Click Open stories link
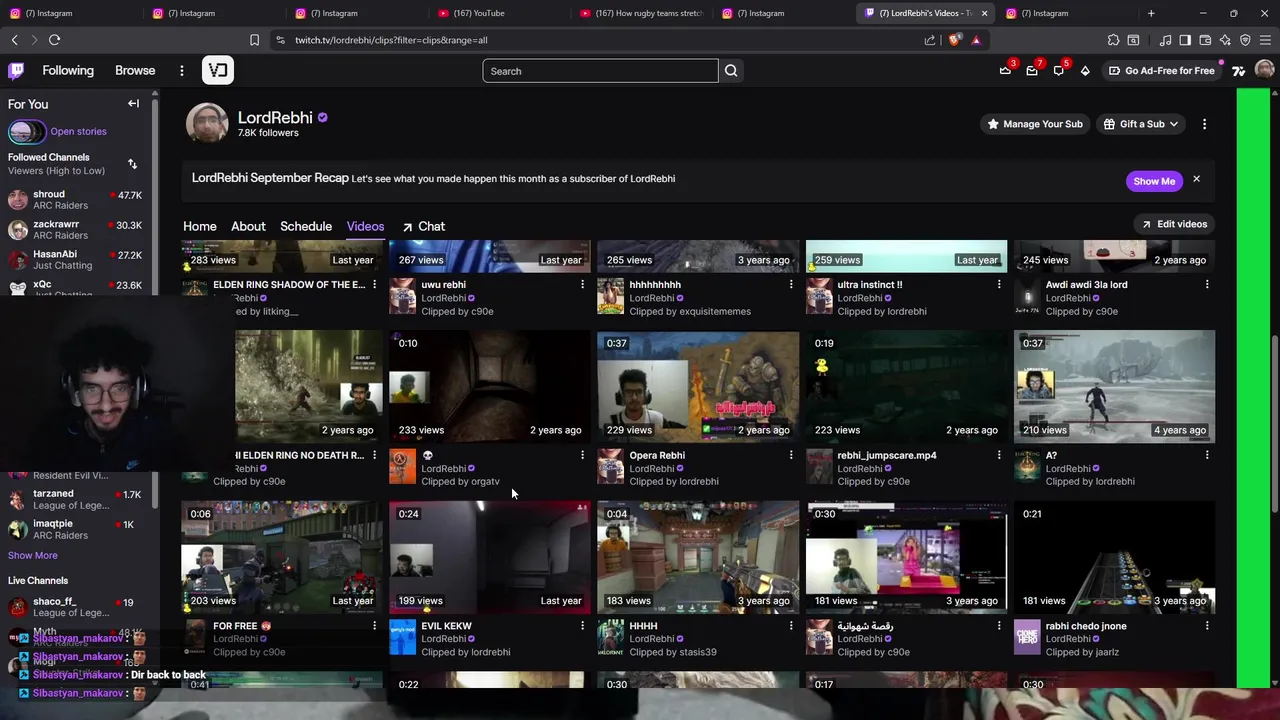Viewport: 1280px width, 720px height. (78, 132)
